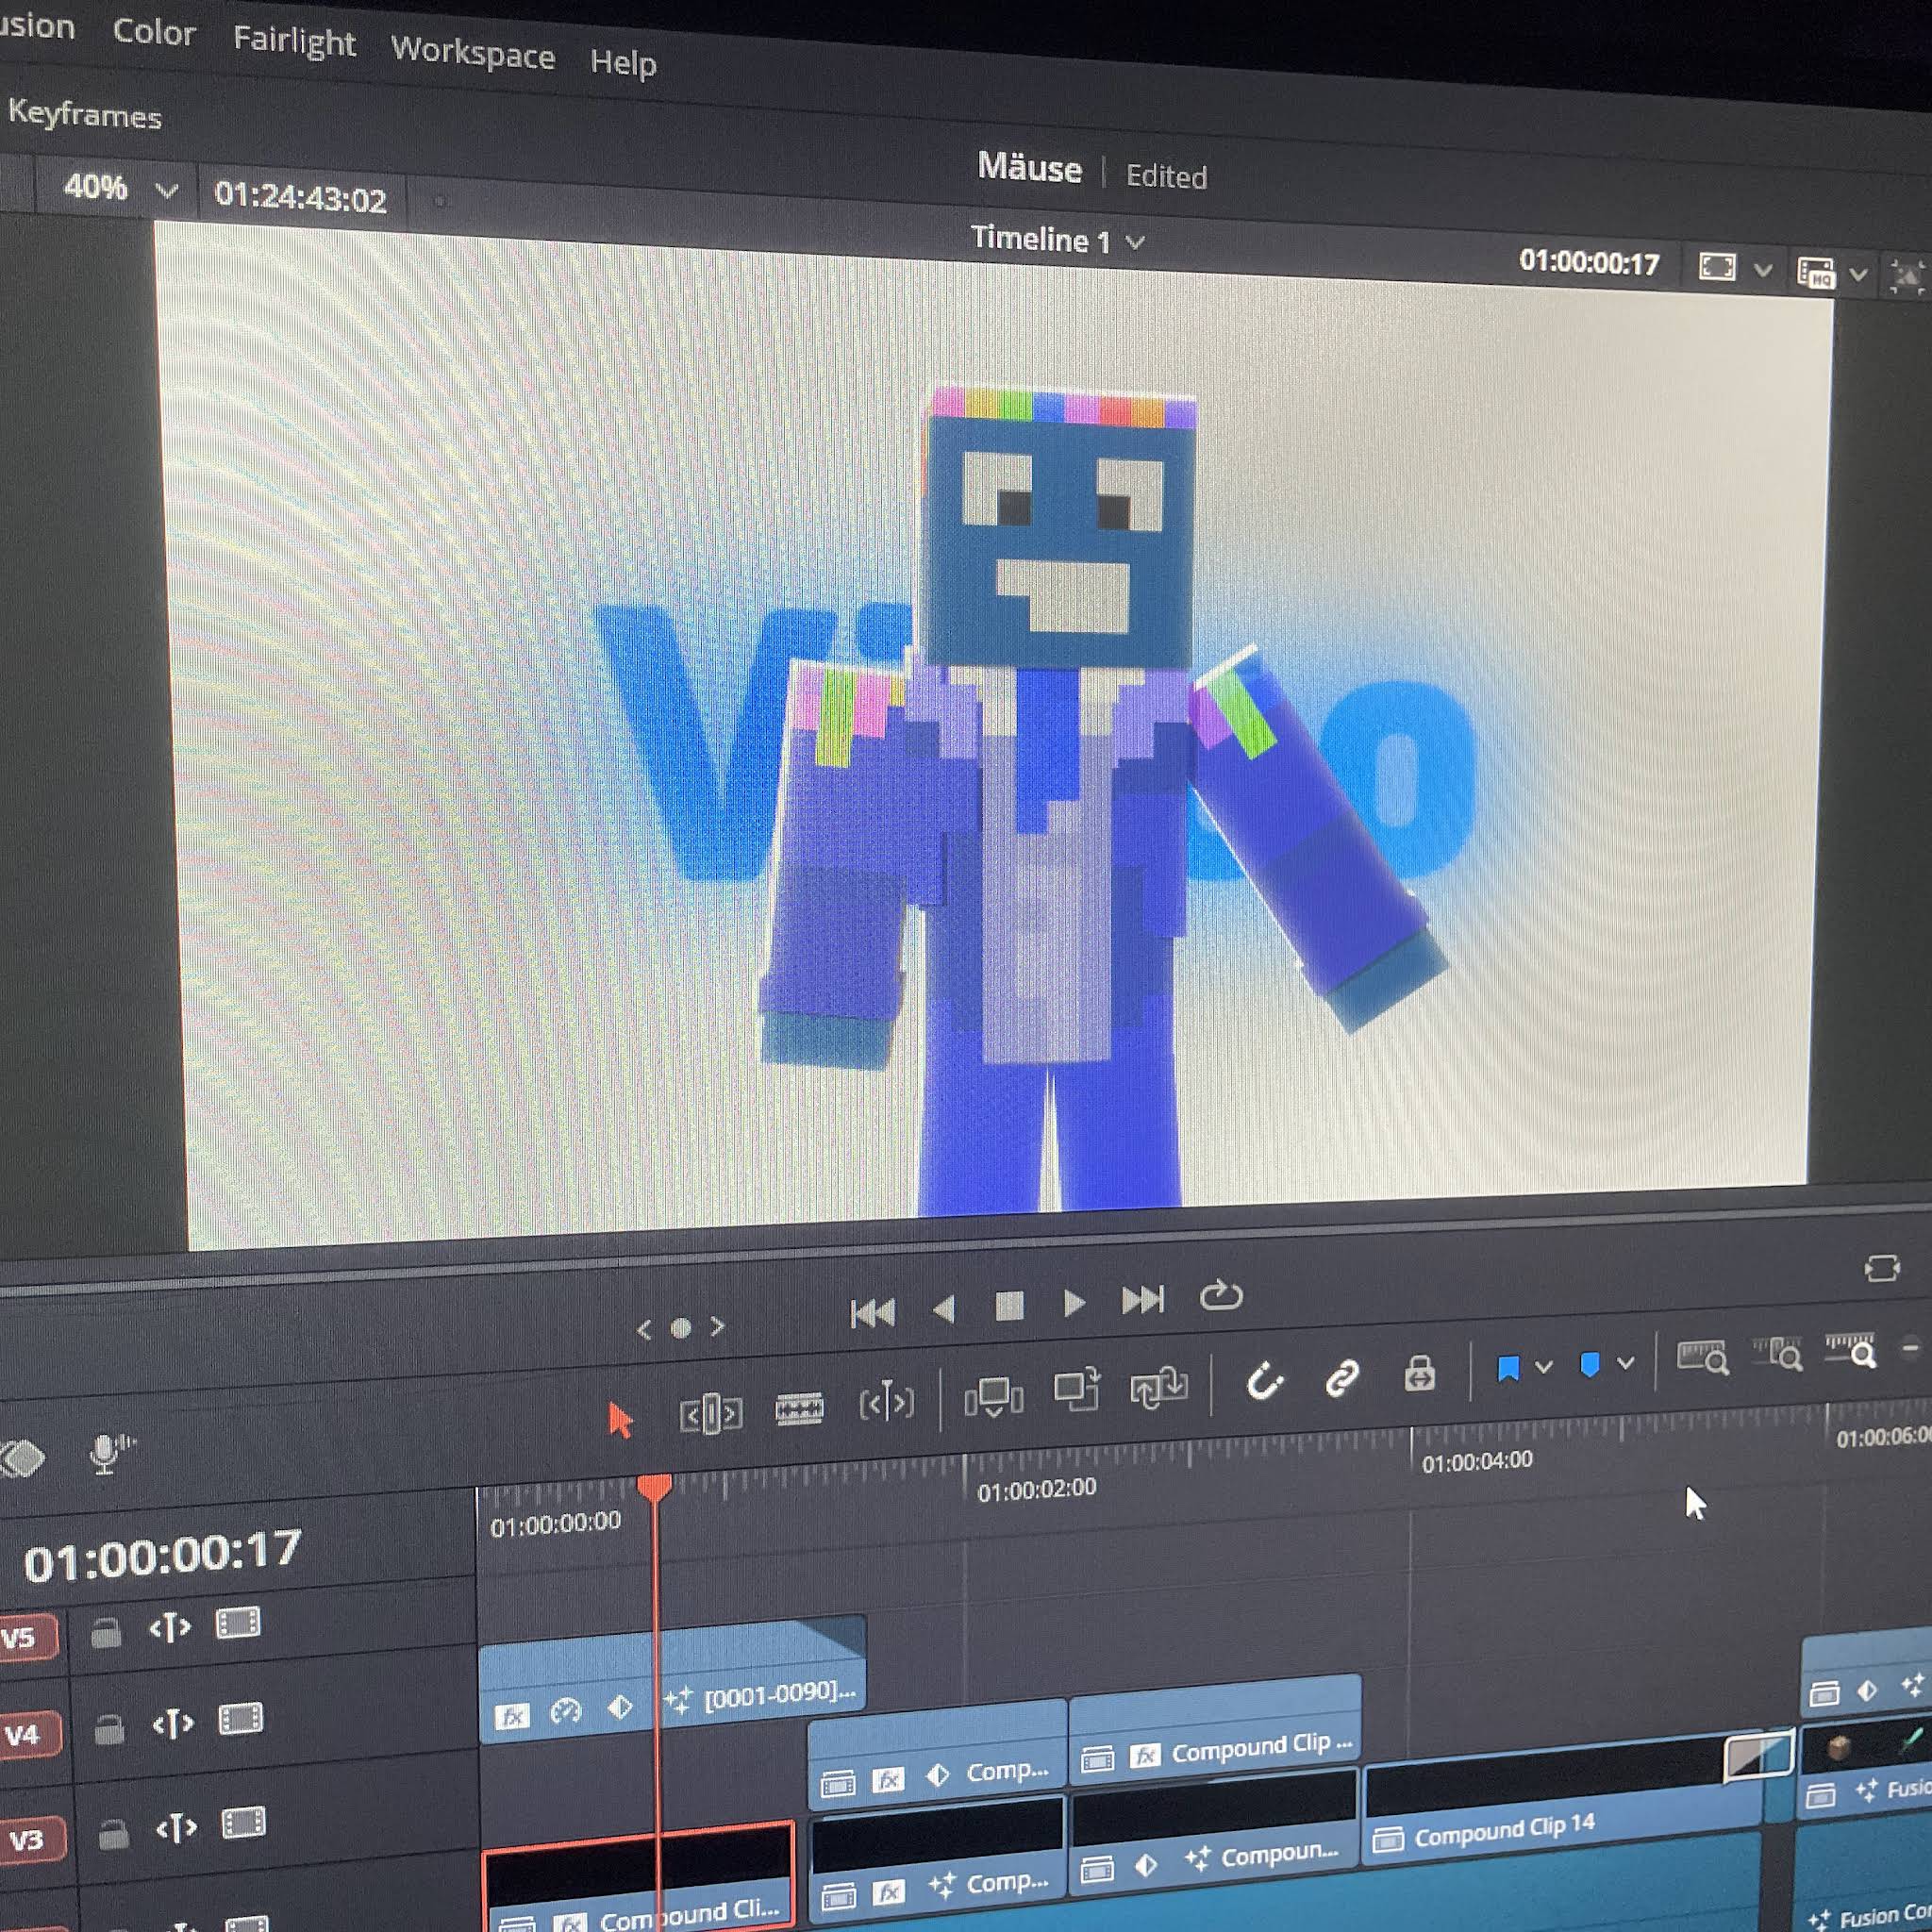
Task: Click the playhead marker on the ruler
Action: coord(654,1489)
